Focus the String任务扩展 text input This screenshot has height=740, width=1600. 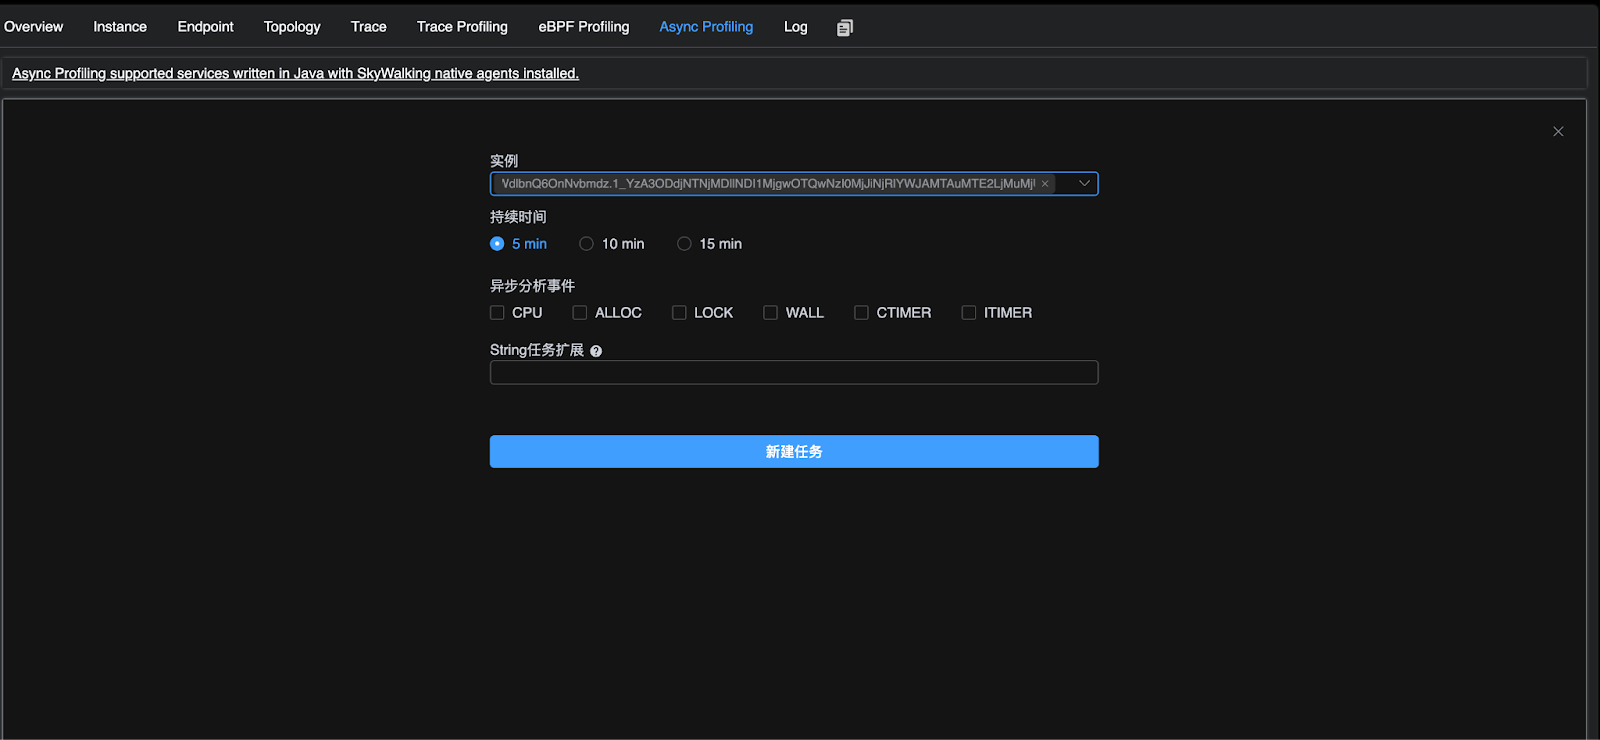pyautogui.click(x=794, y=373)
